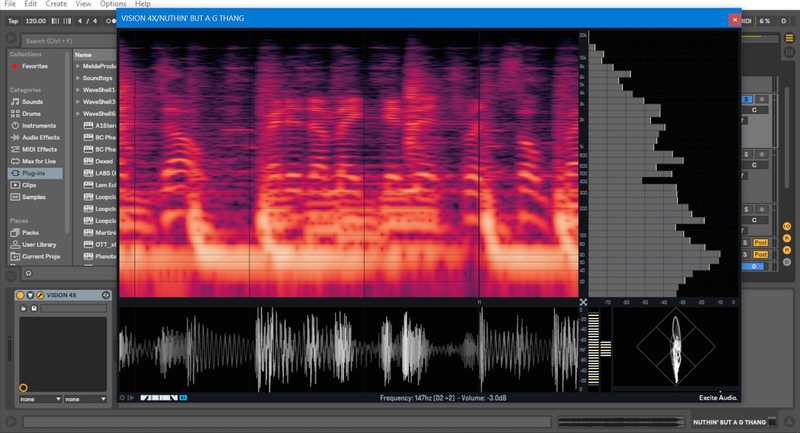Open the Audio Effects category
The width and height of the screenshot is (800, 433).
16,137
